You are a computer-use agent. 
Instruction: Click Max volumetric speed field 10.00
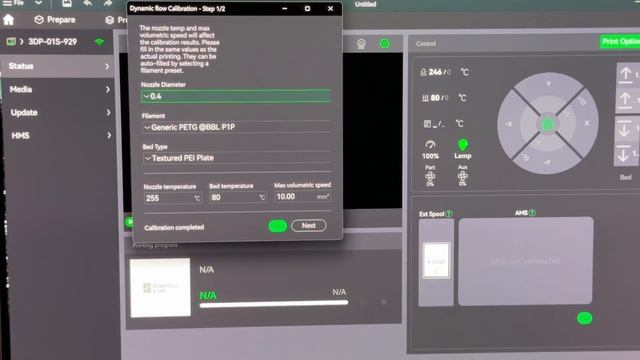[303, 197]
